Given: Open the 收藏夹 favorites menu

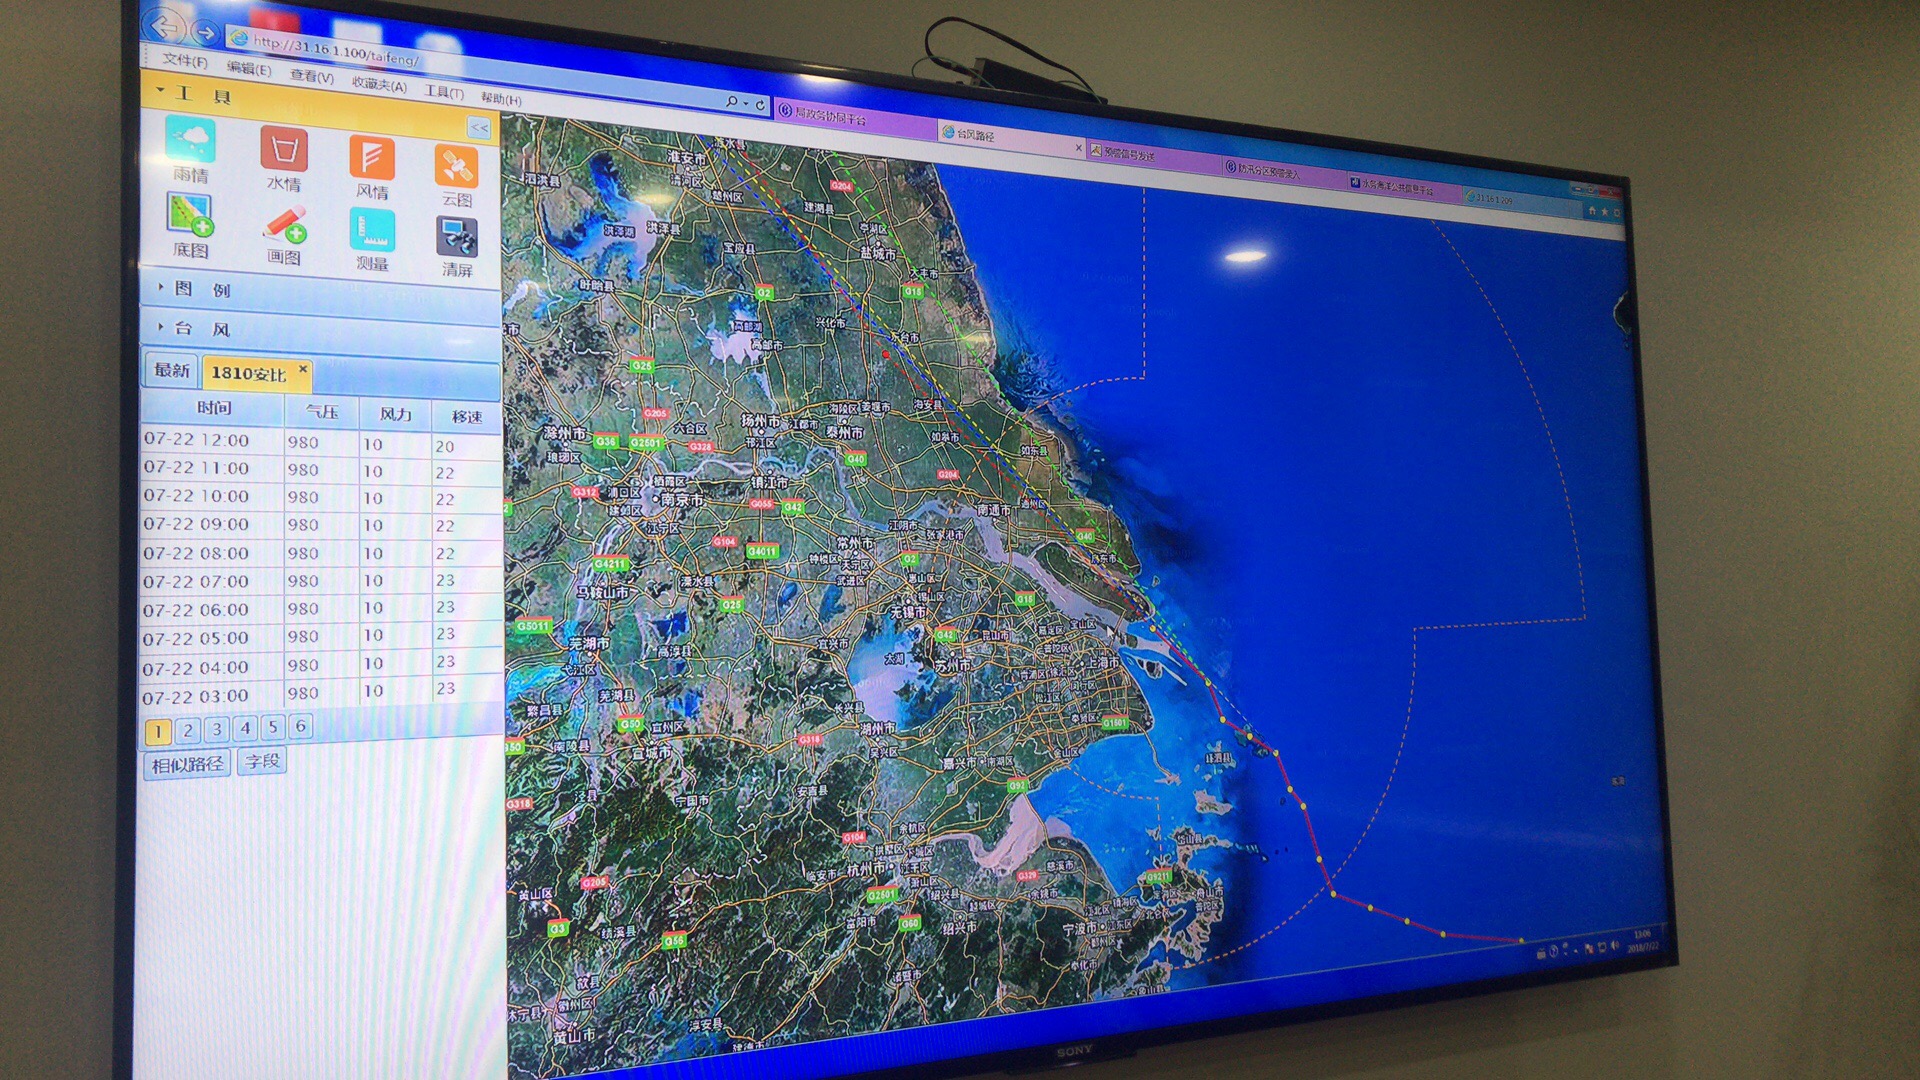Looking at the screenshot, I should [x=378, y=85].
